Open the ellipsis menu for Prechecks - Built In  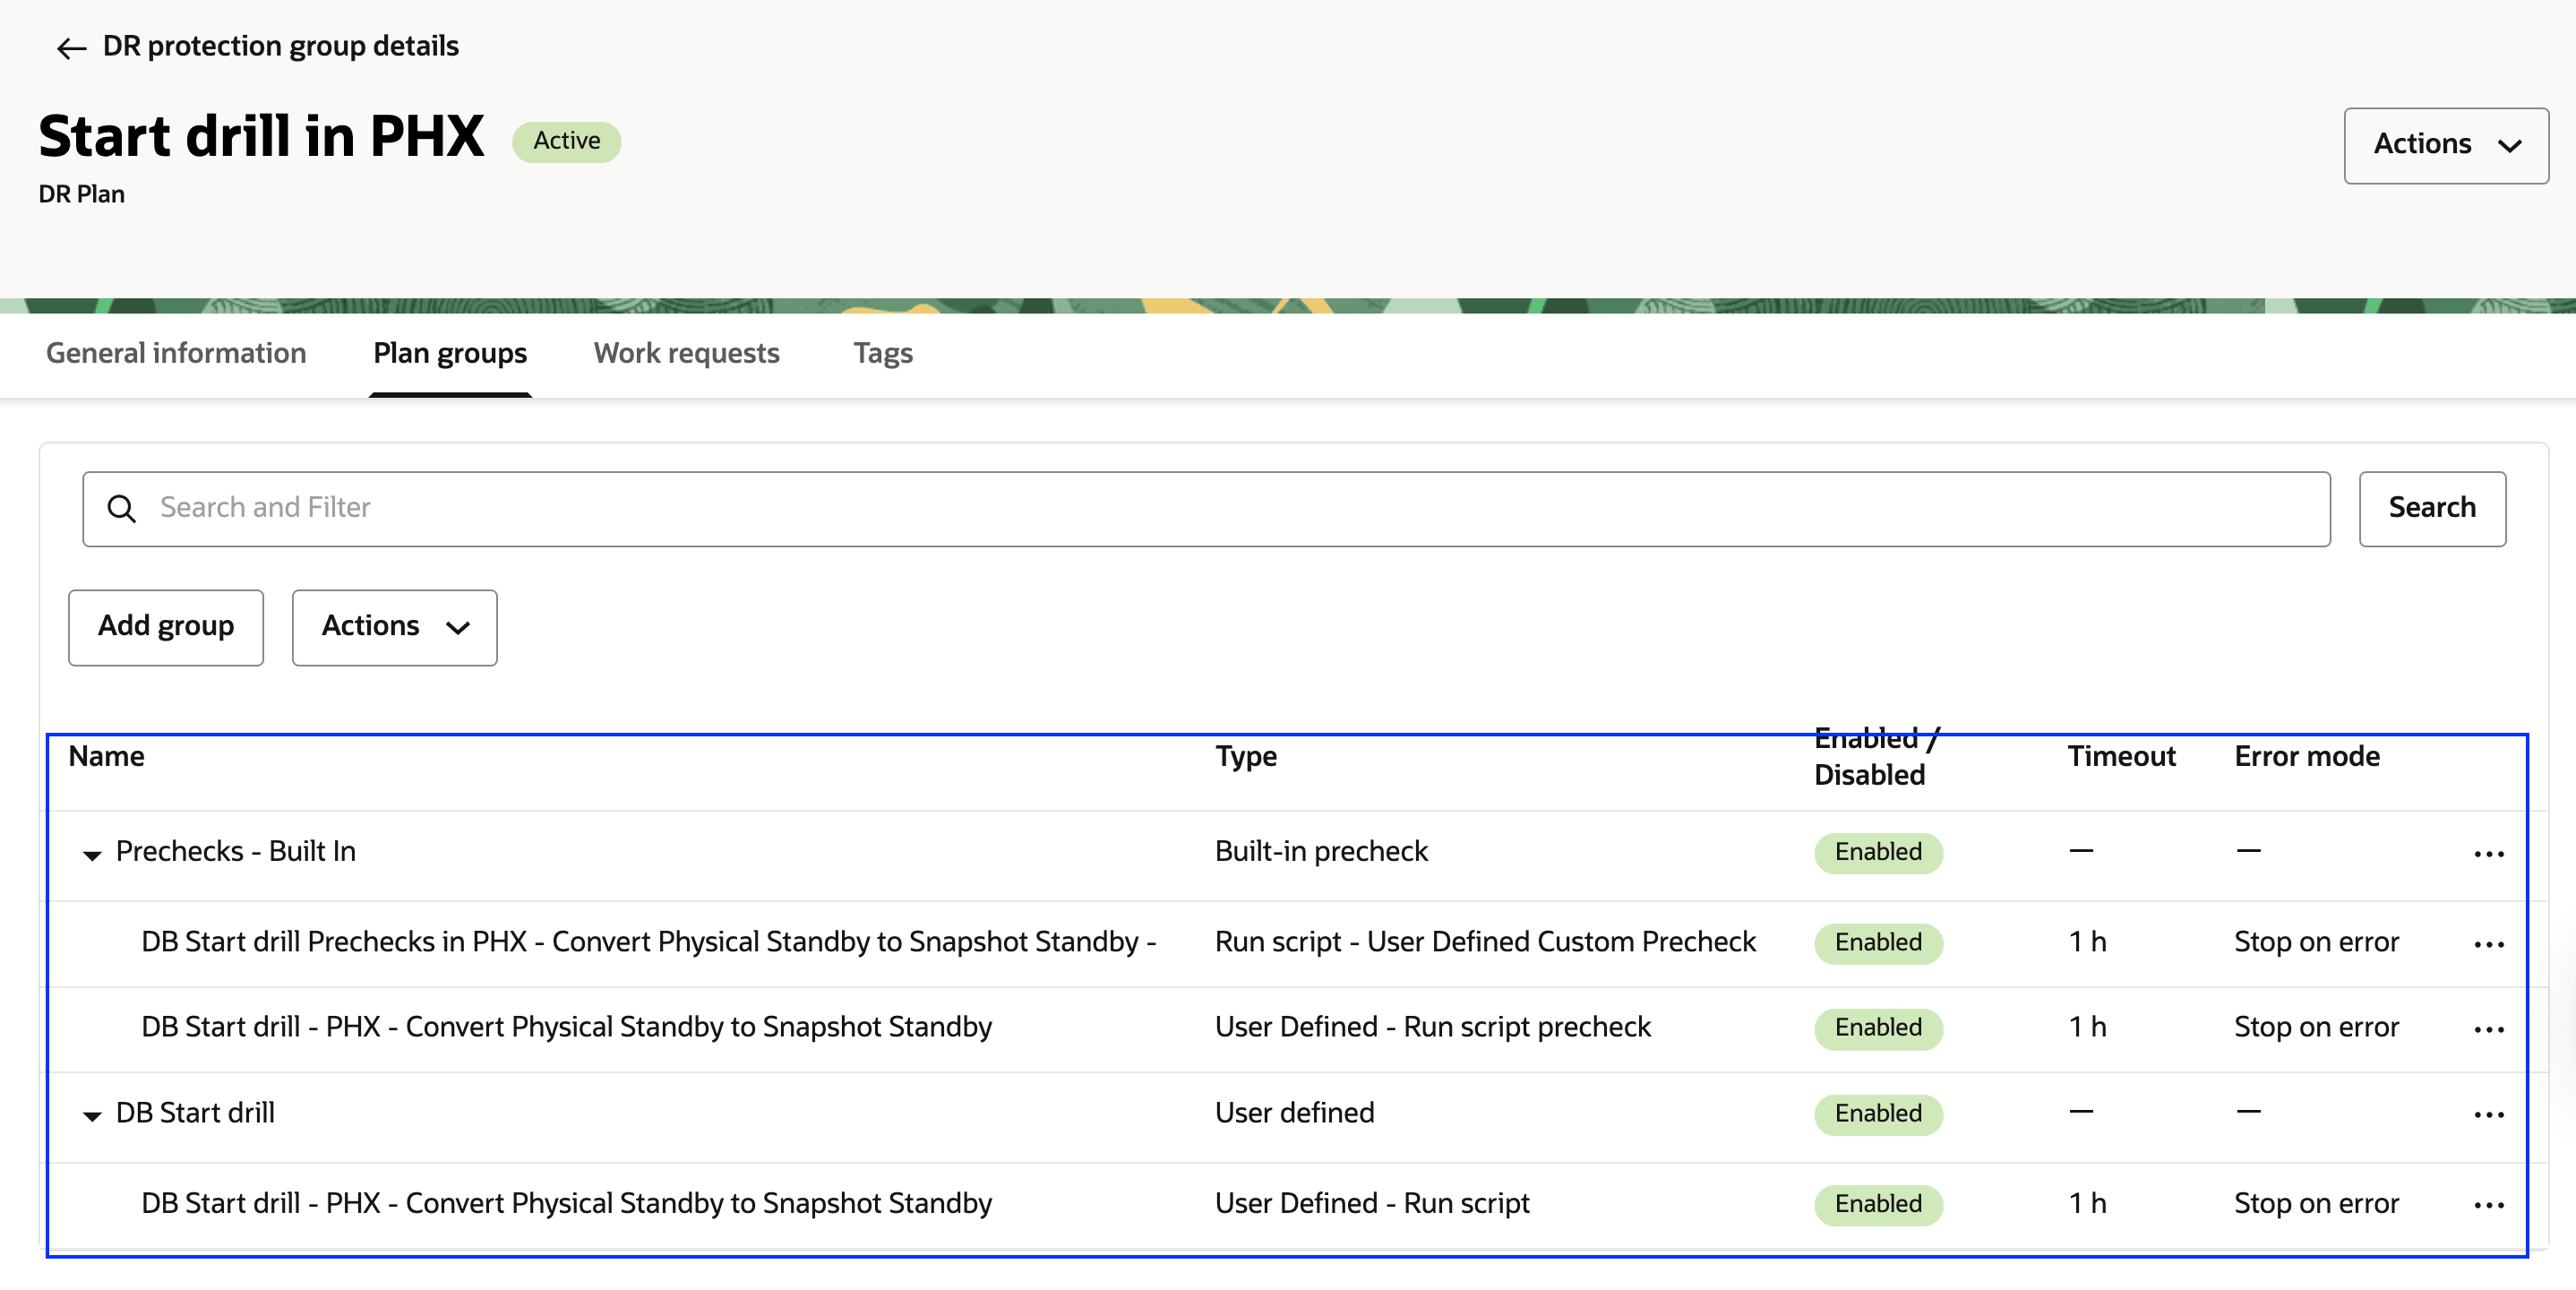click(2489, 852)
